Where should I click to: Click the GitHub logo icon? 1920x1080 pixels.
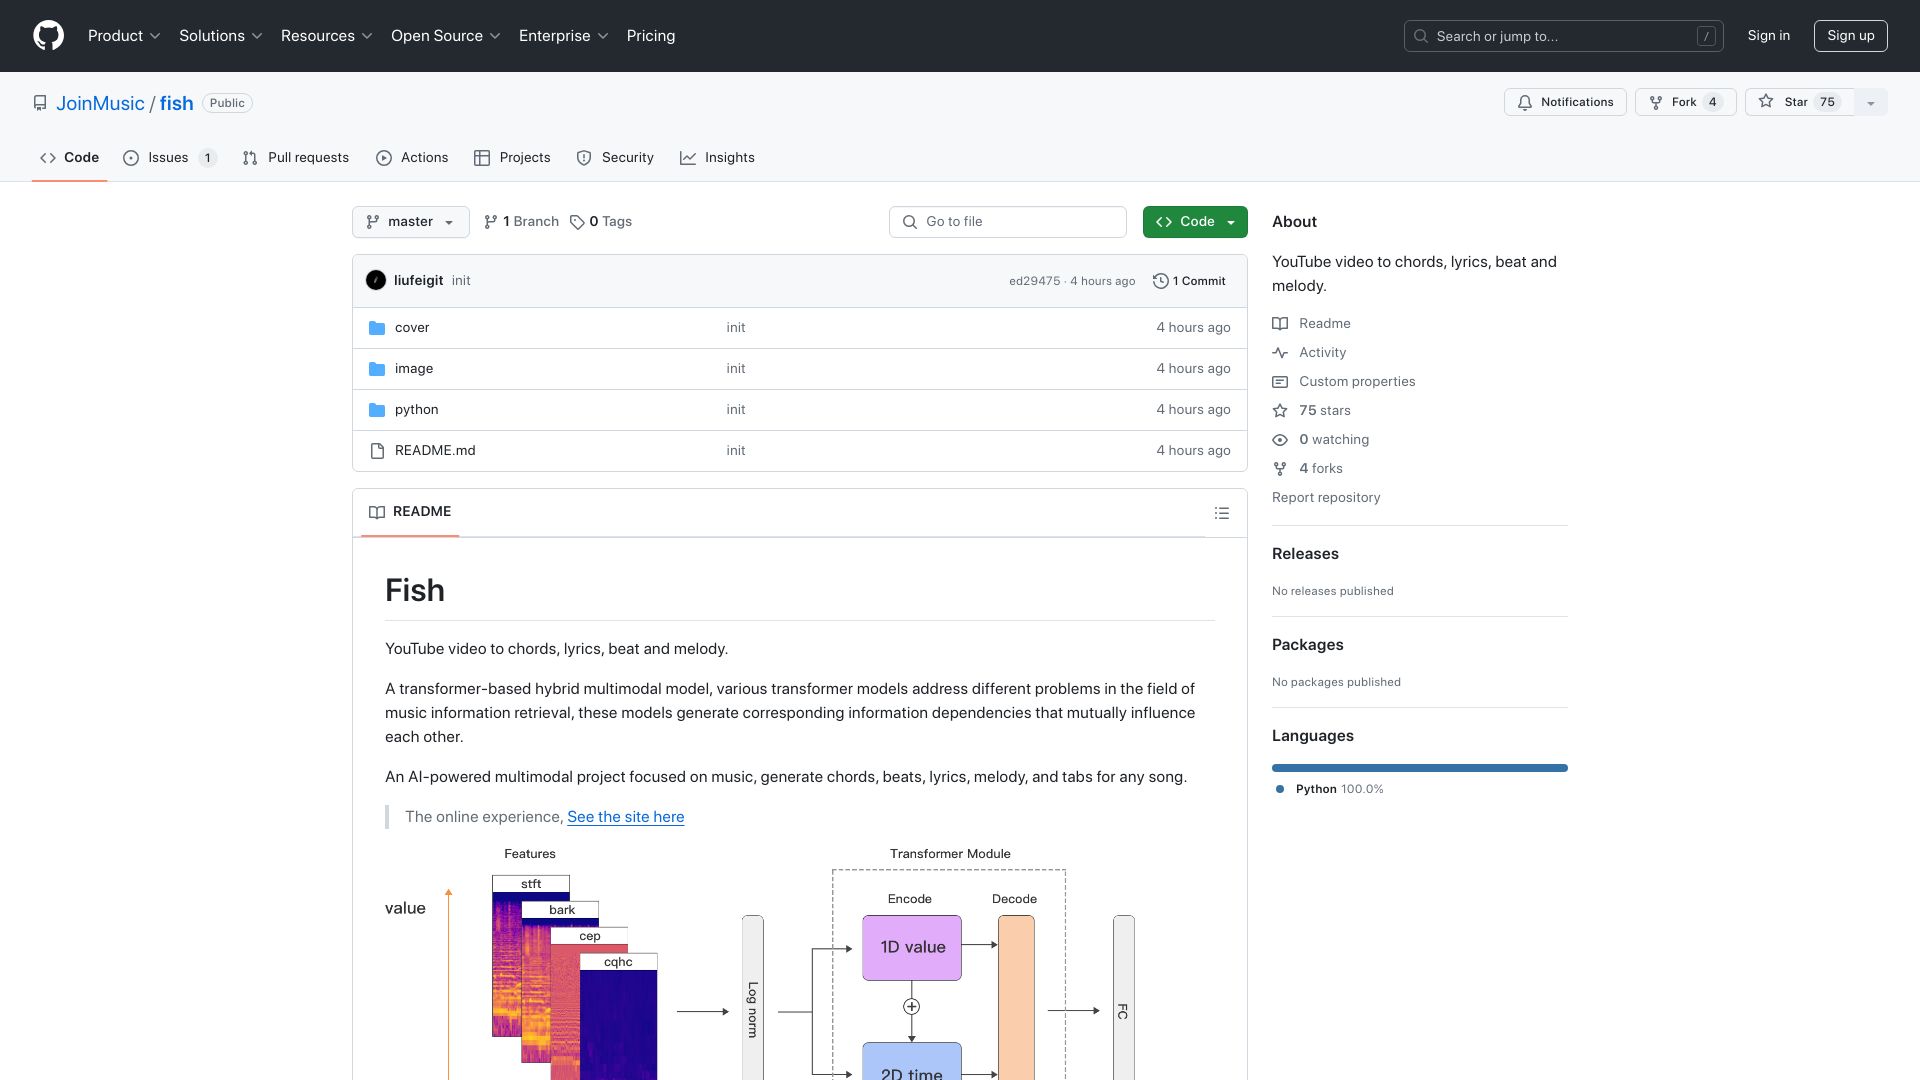[48, 36]
